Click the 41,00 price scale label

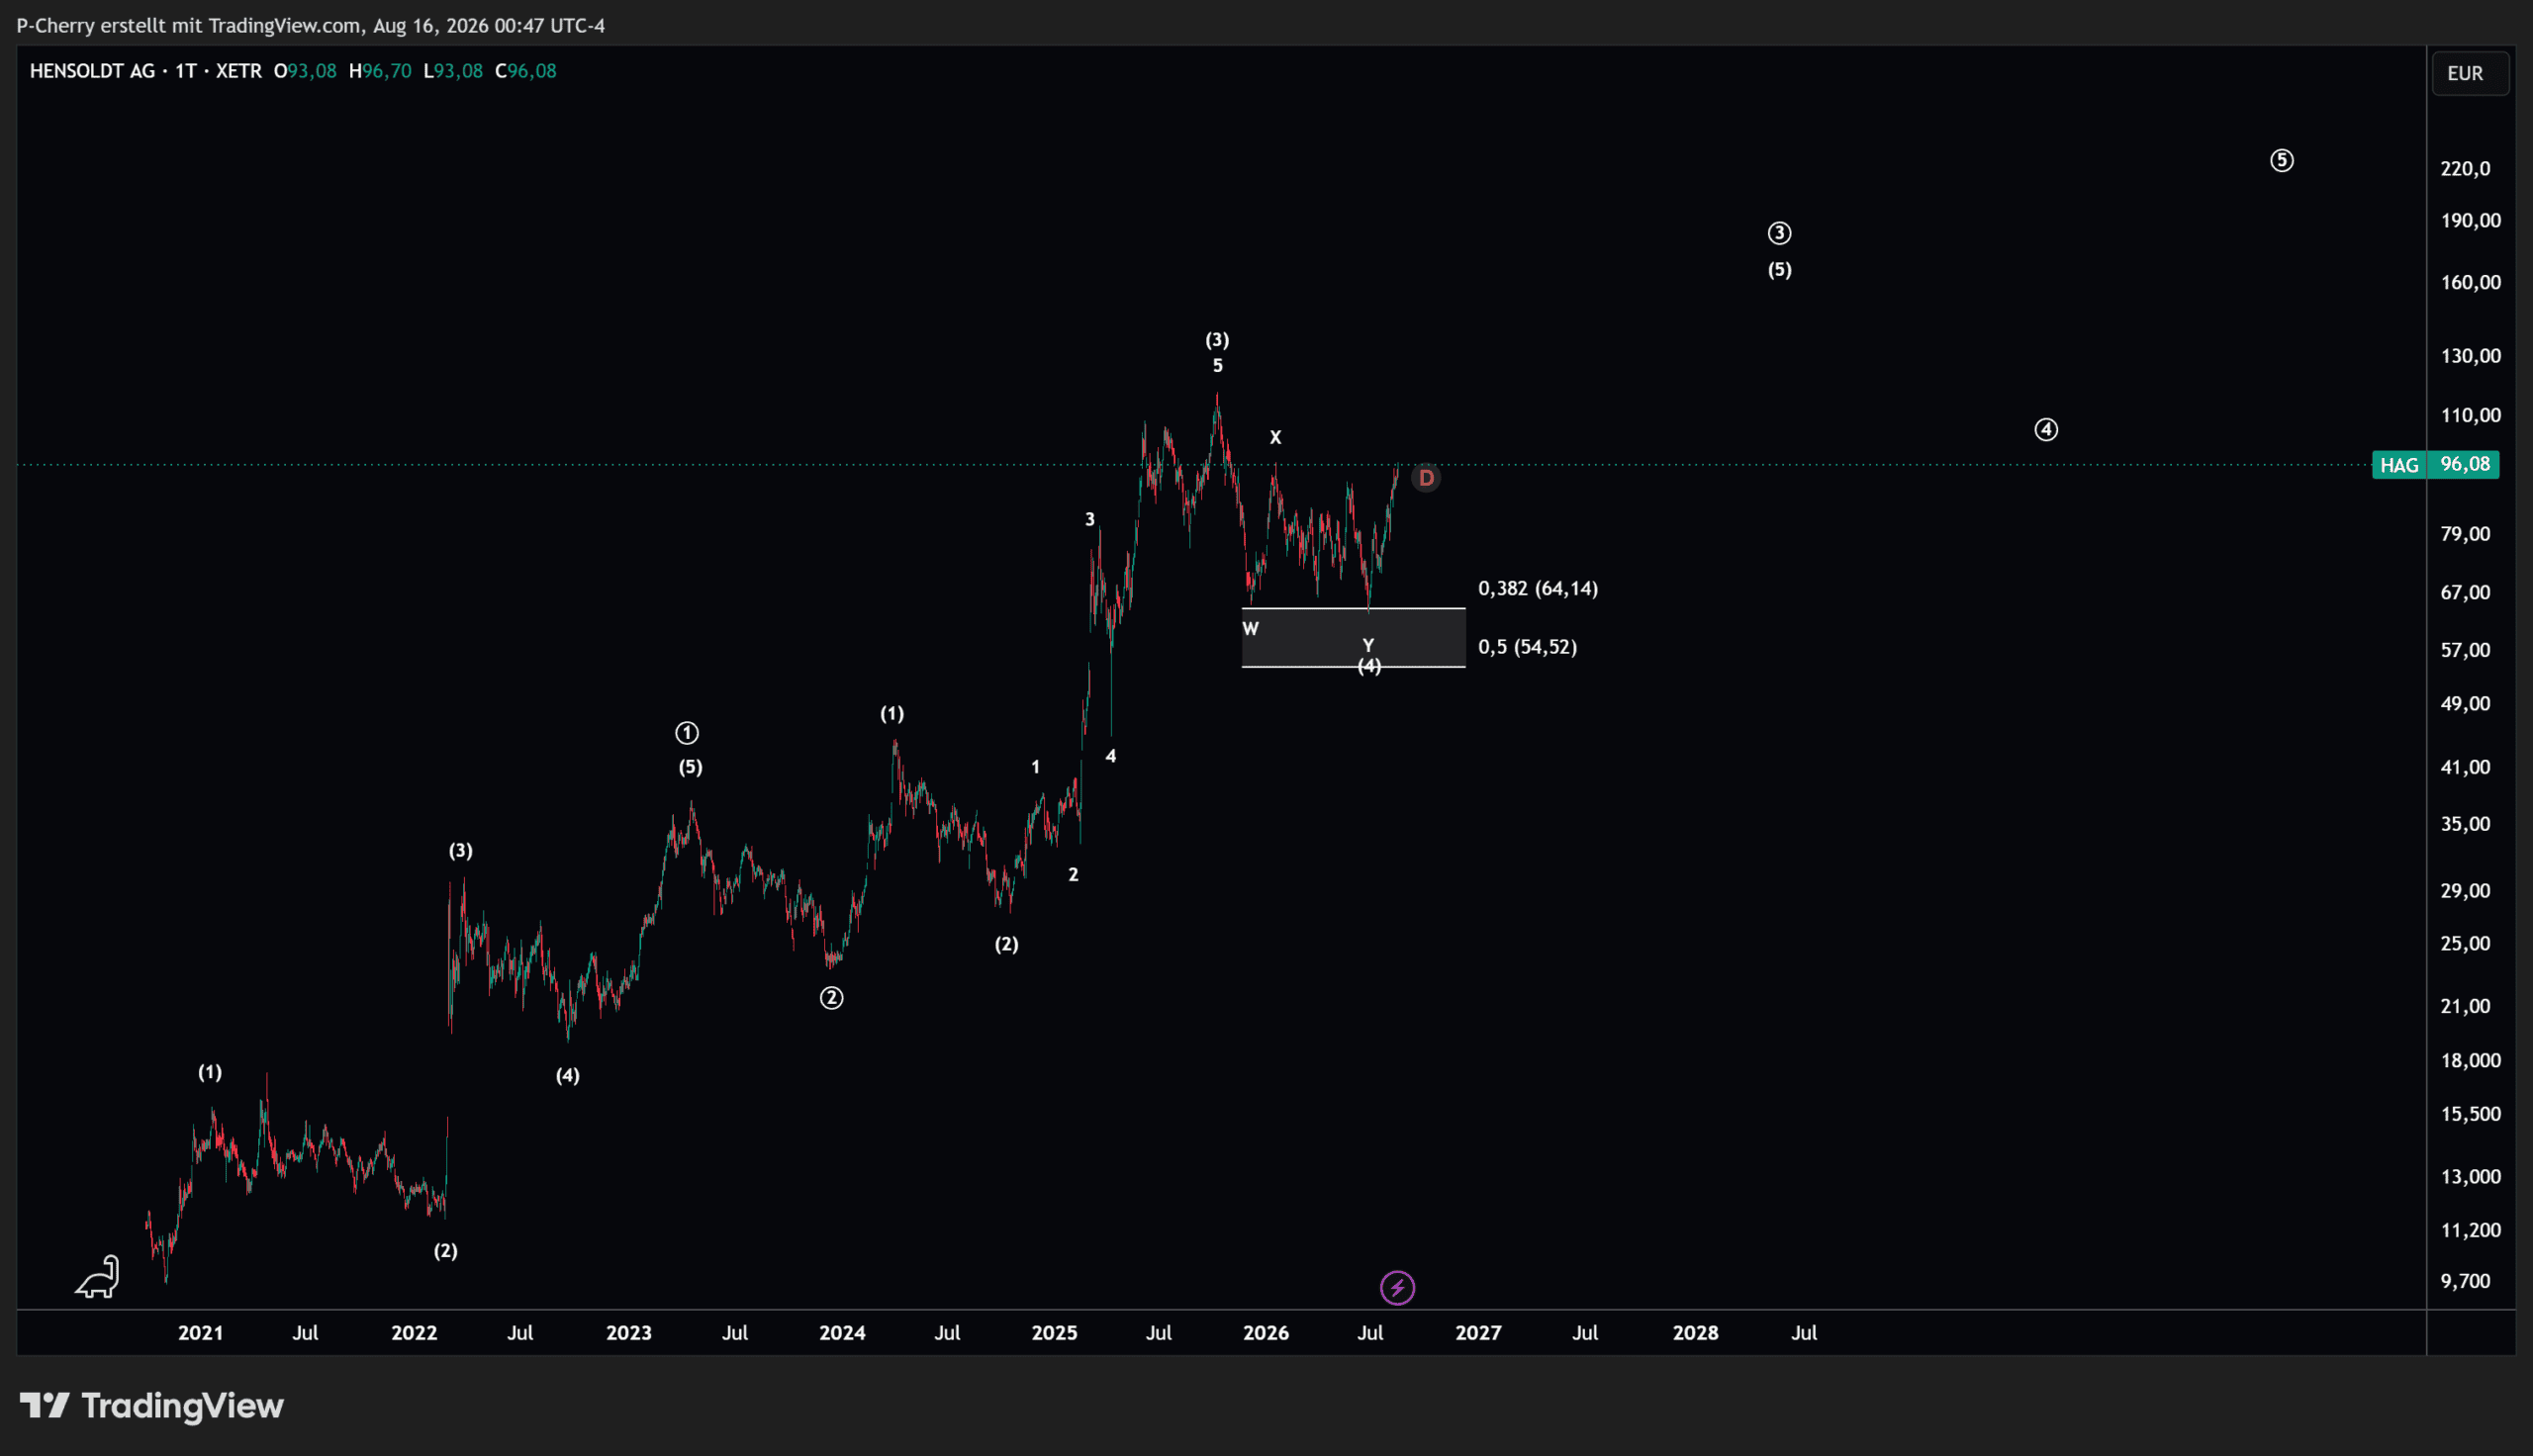coord(2465,768)
